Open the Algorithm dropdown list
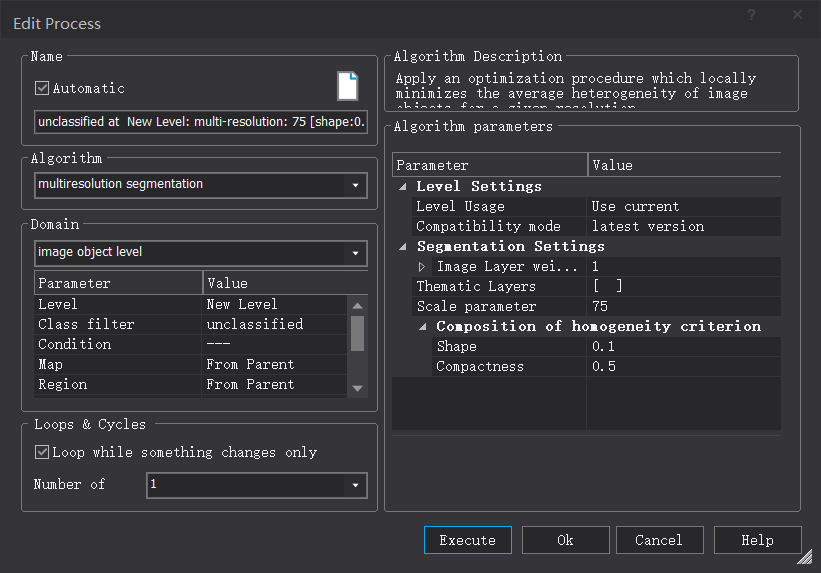 pyautogui.click(x=356, y=185)
